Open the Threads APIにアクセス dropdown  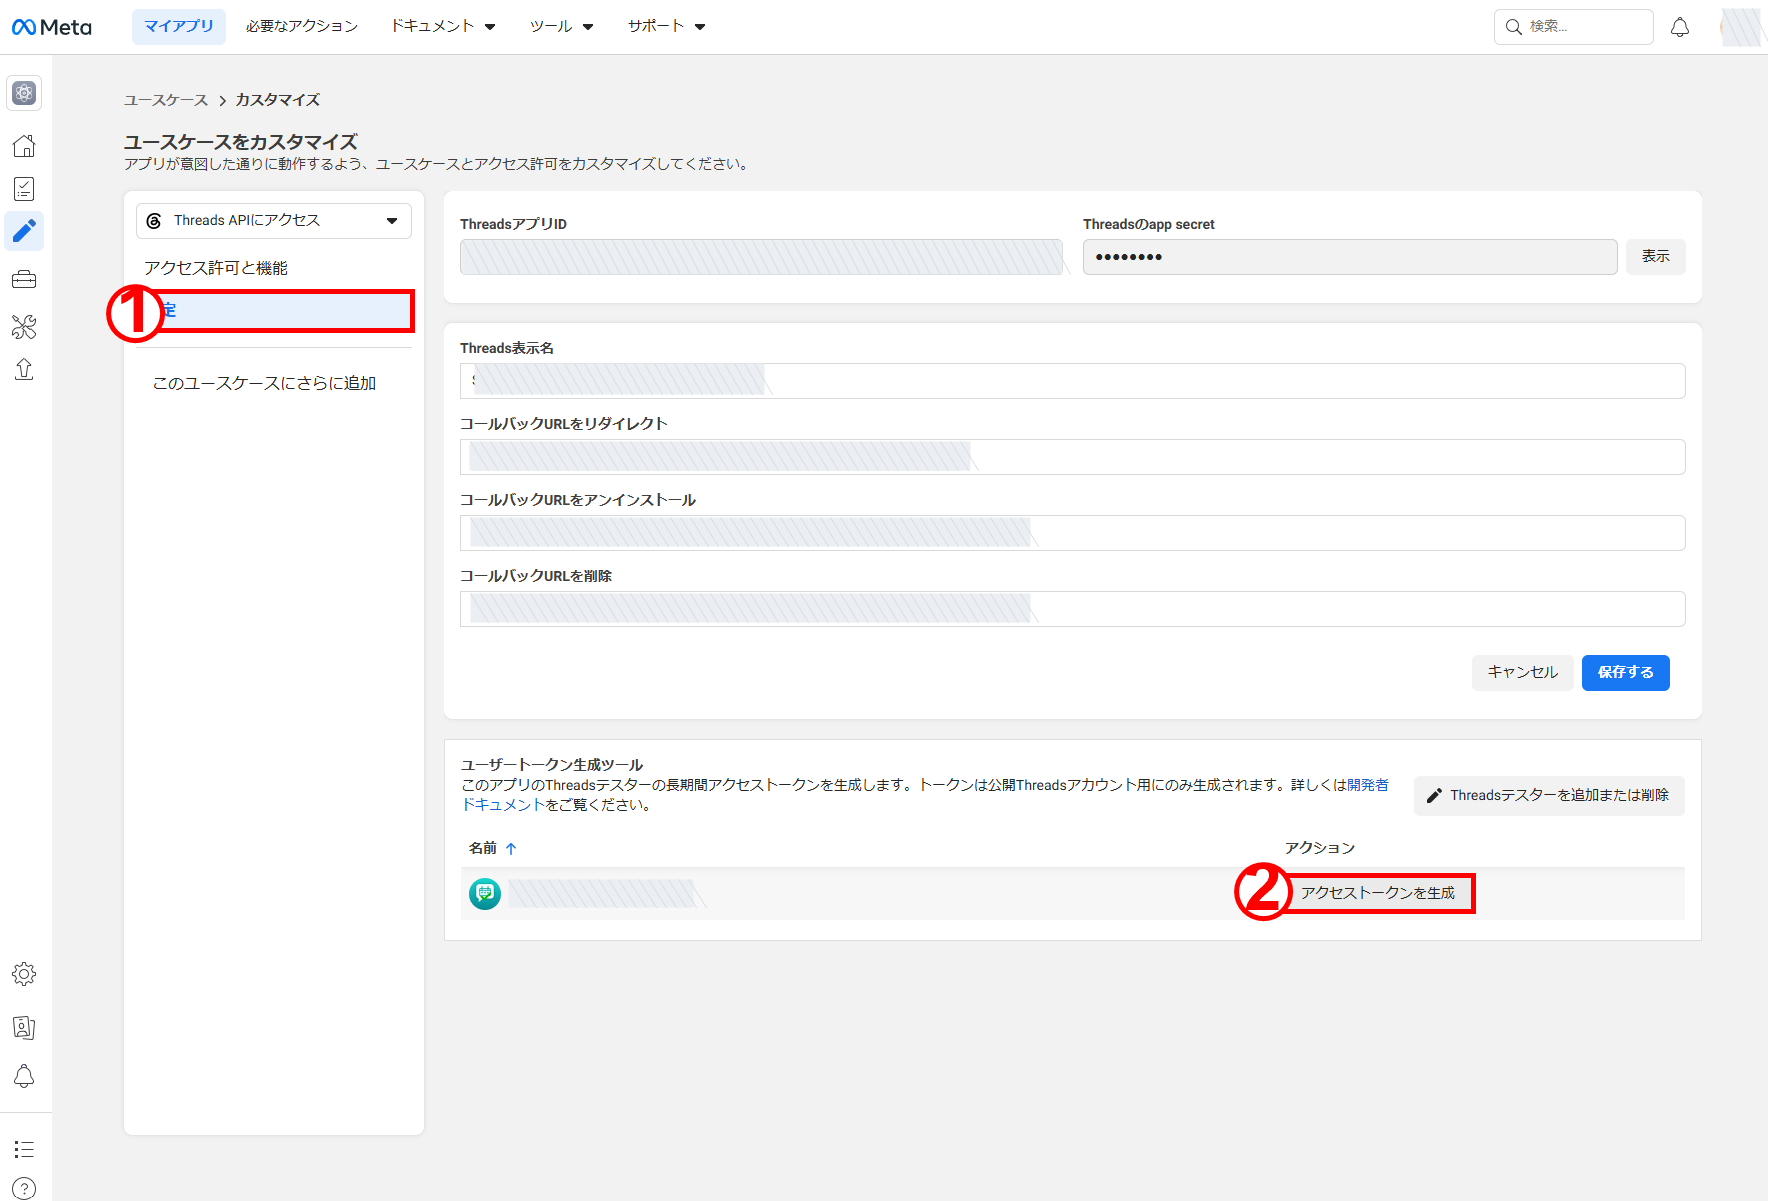274,221
